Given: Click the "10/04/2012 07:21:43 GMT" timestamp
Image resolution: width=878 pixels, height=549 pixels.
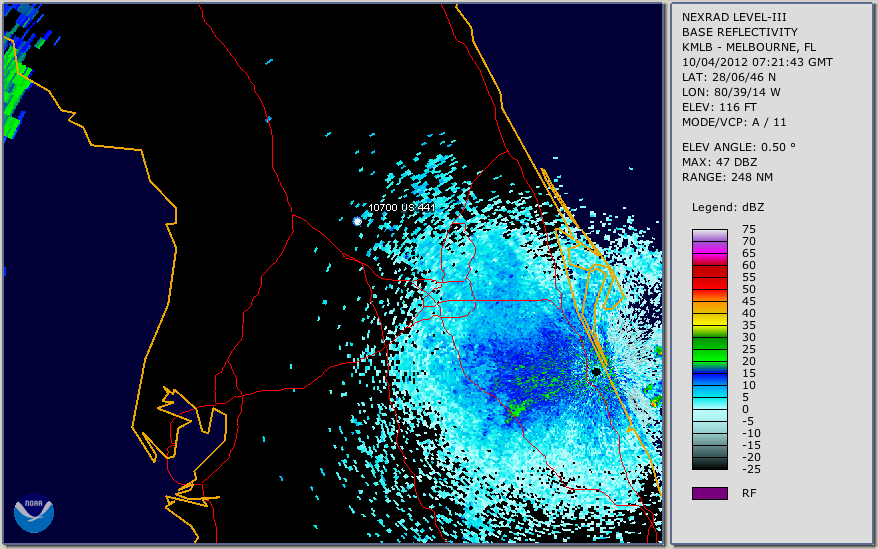Looking at the screenshot, I should pos(757,62).
